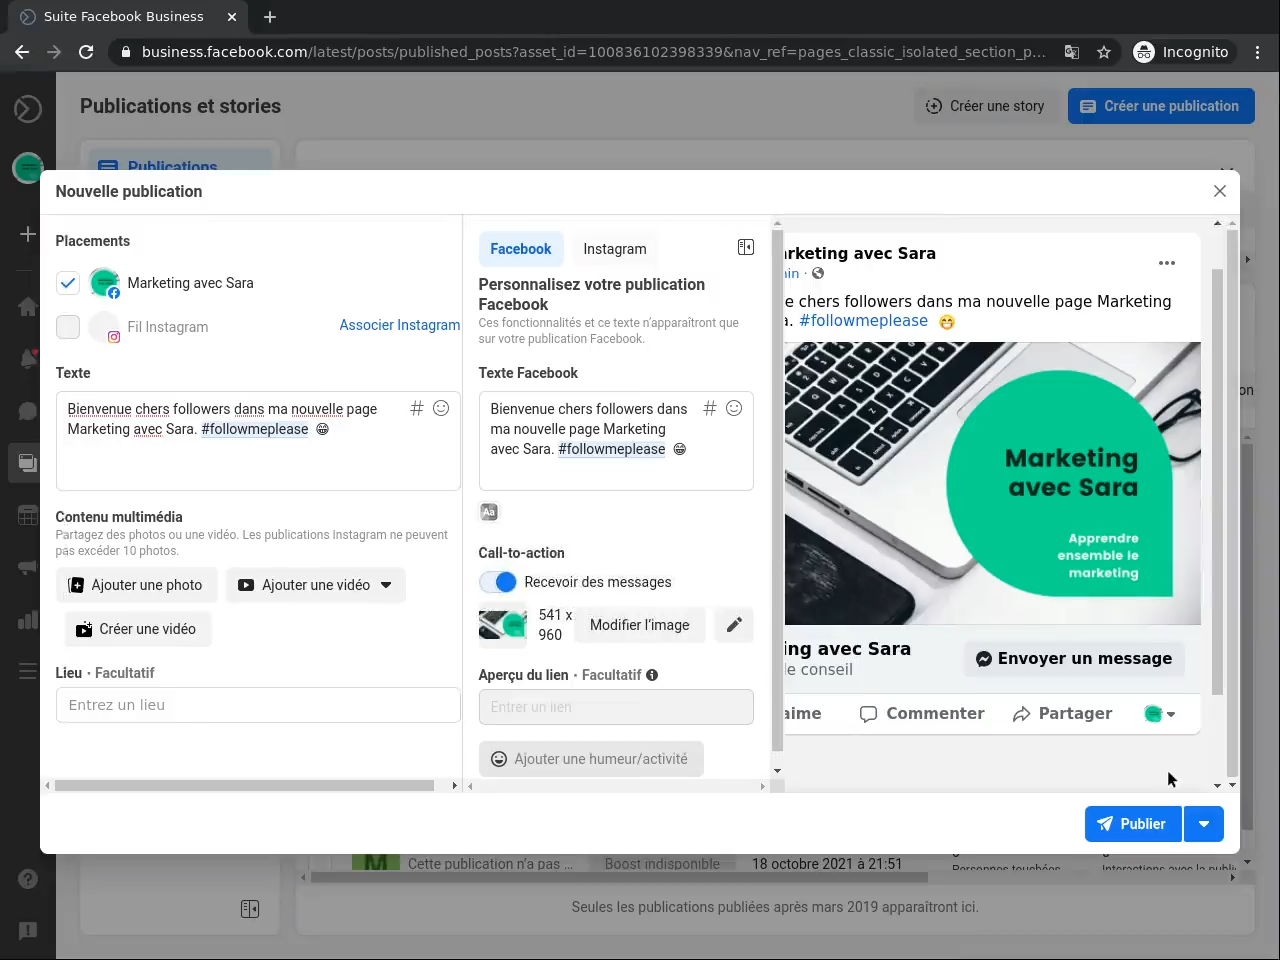Click the pencil edit image icon
1280x960 pixels.
734,625
